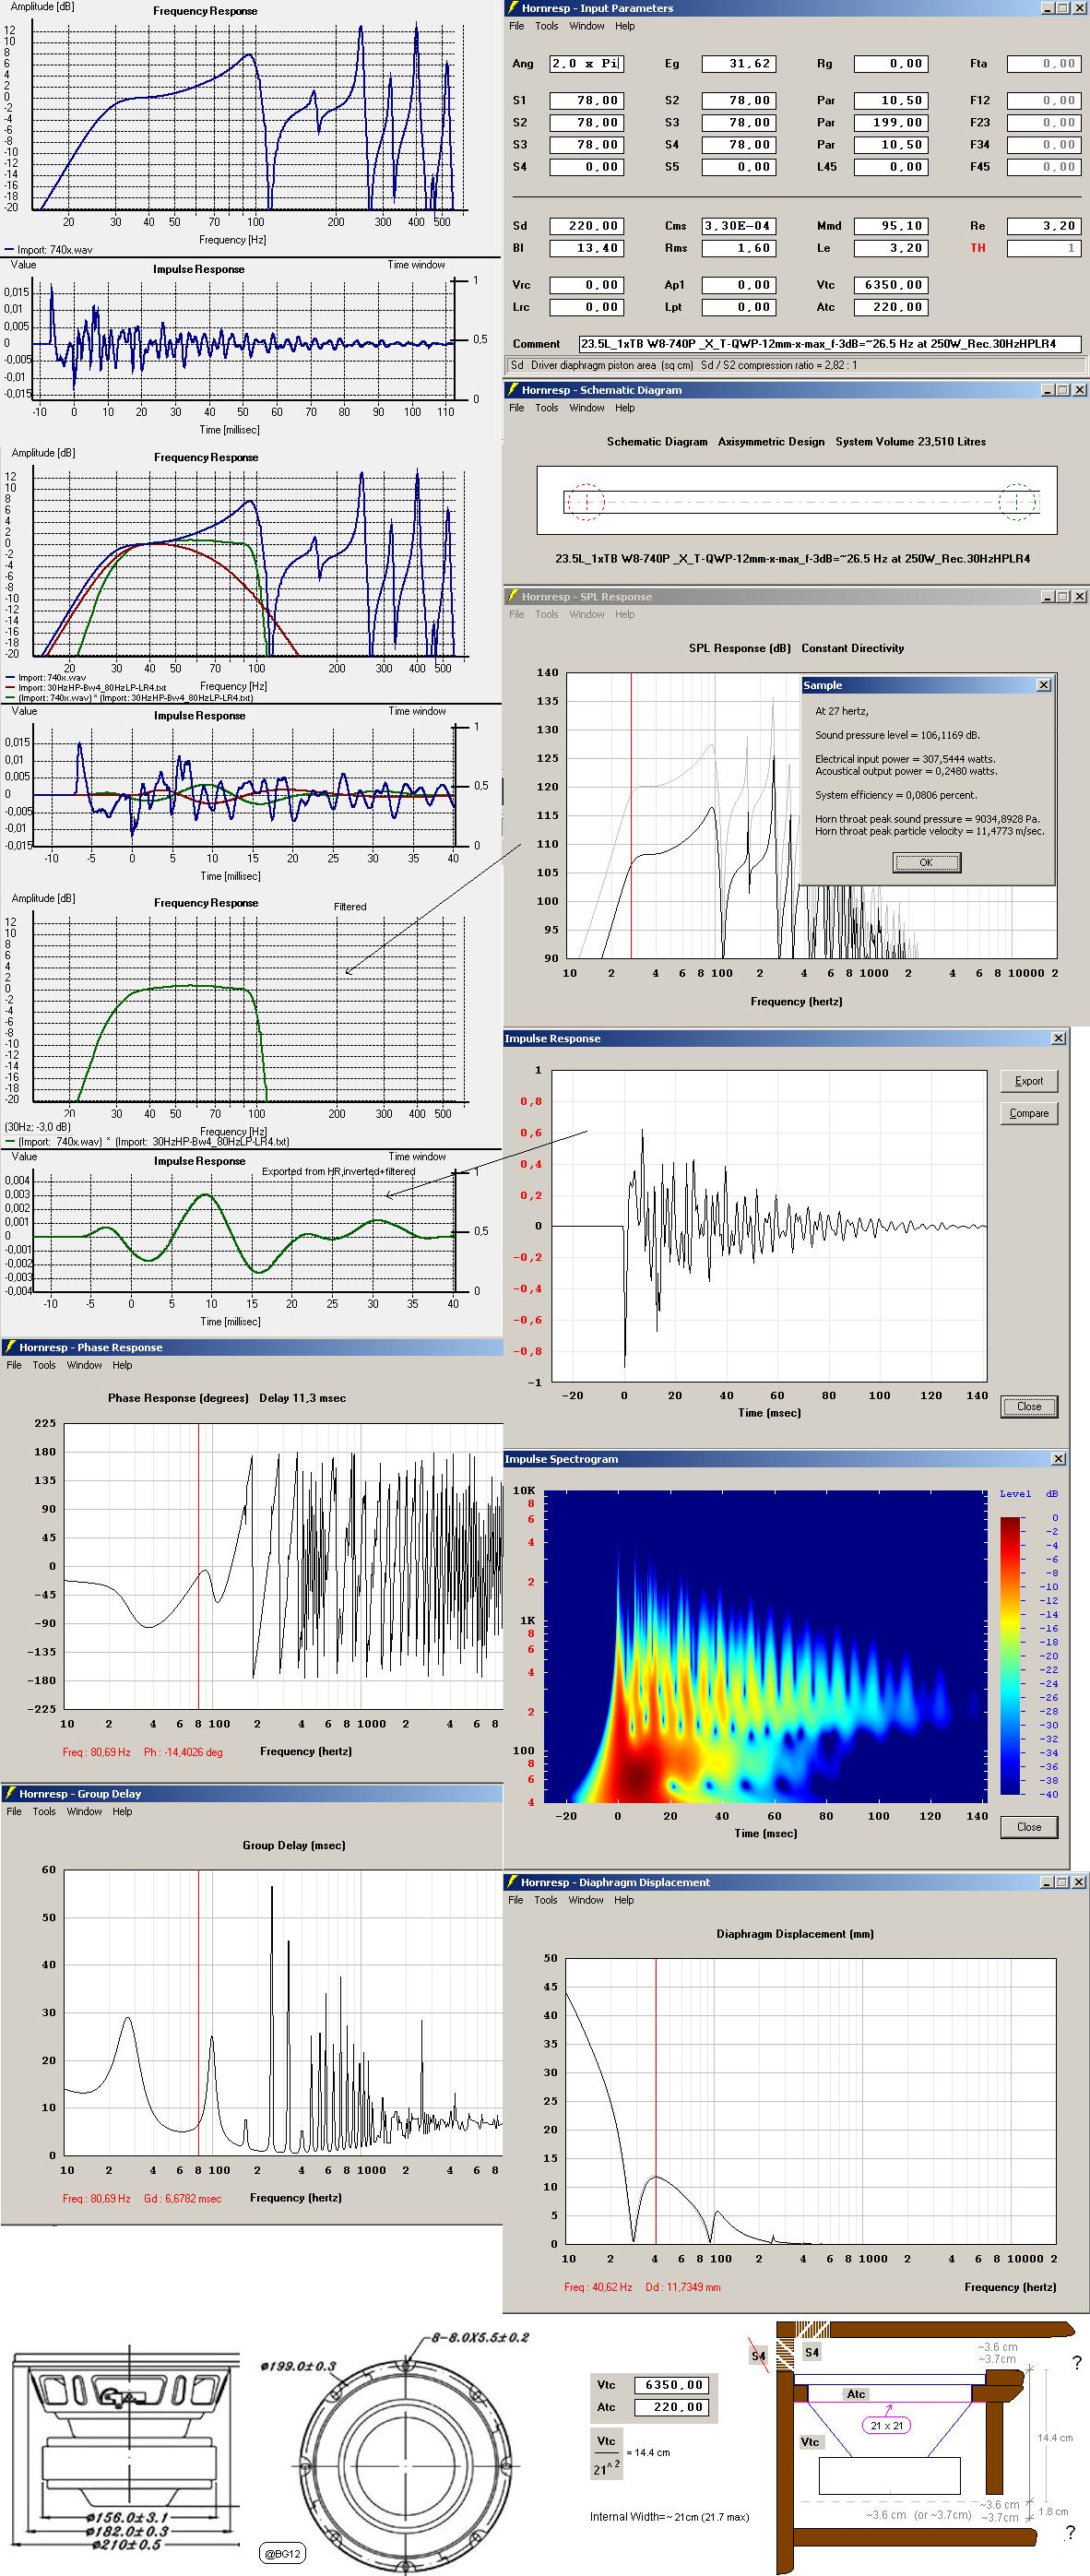The width and height of the screenshot is (1090, 2576).
Task: Click the Ap1 input field
Action: (738, 285)
